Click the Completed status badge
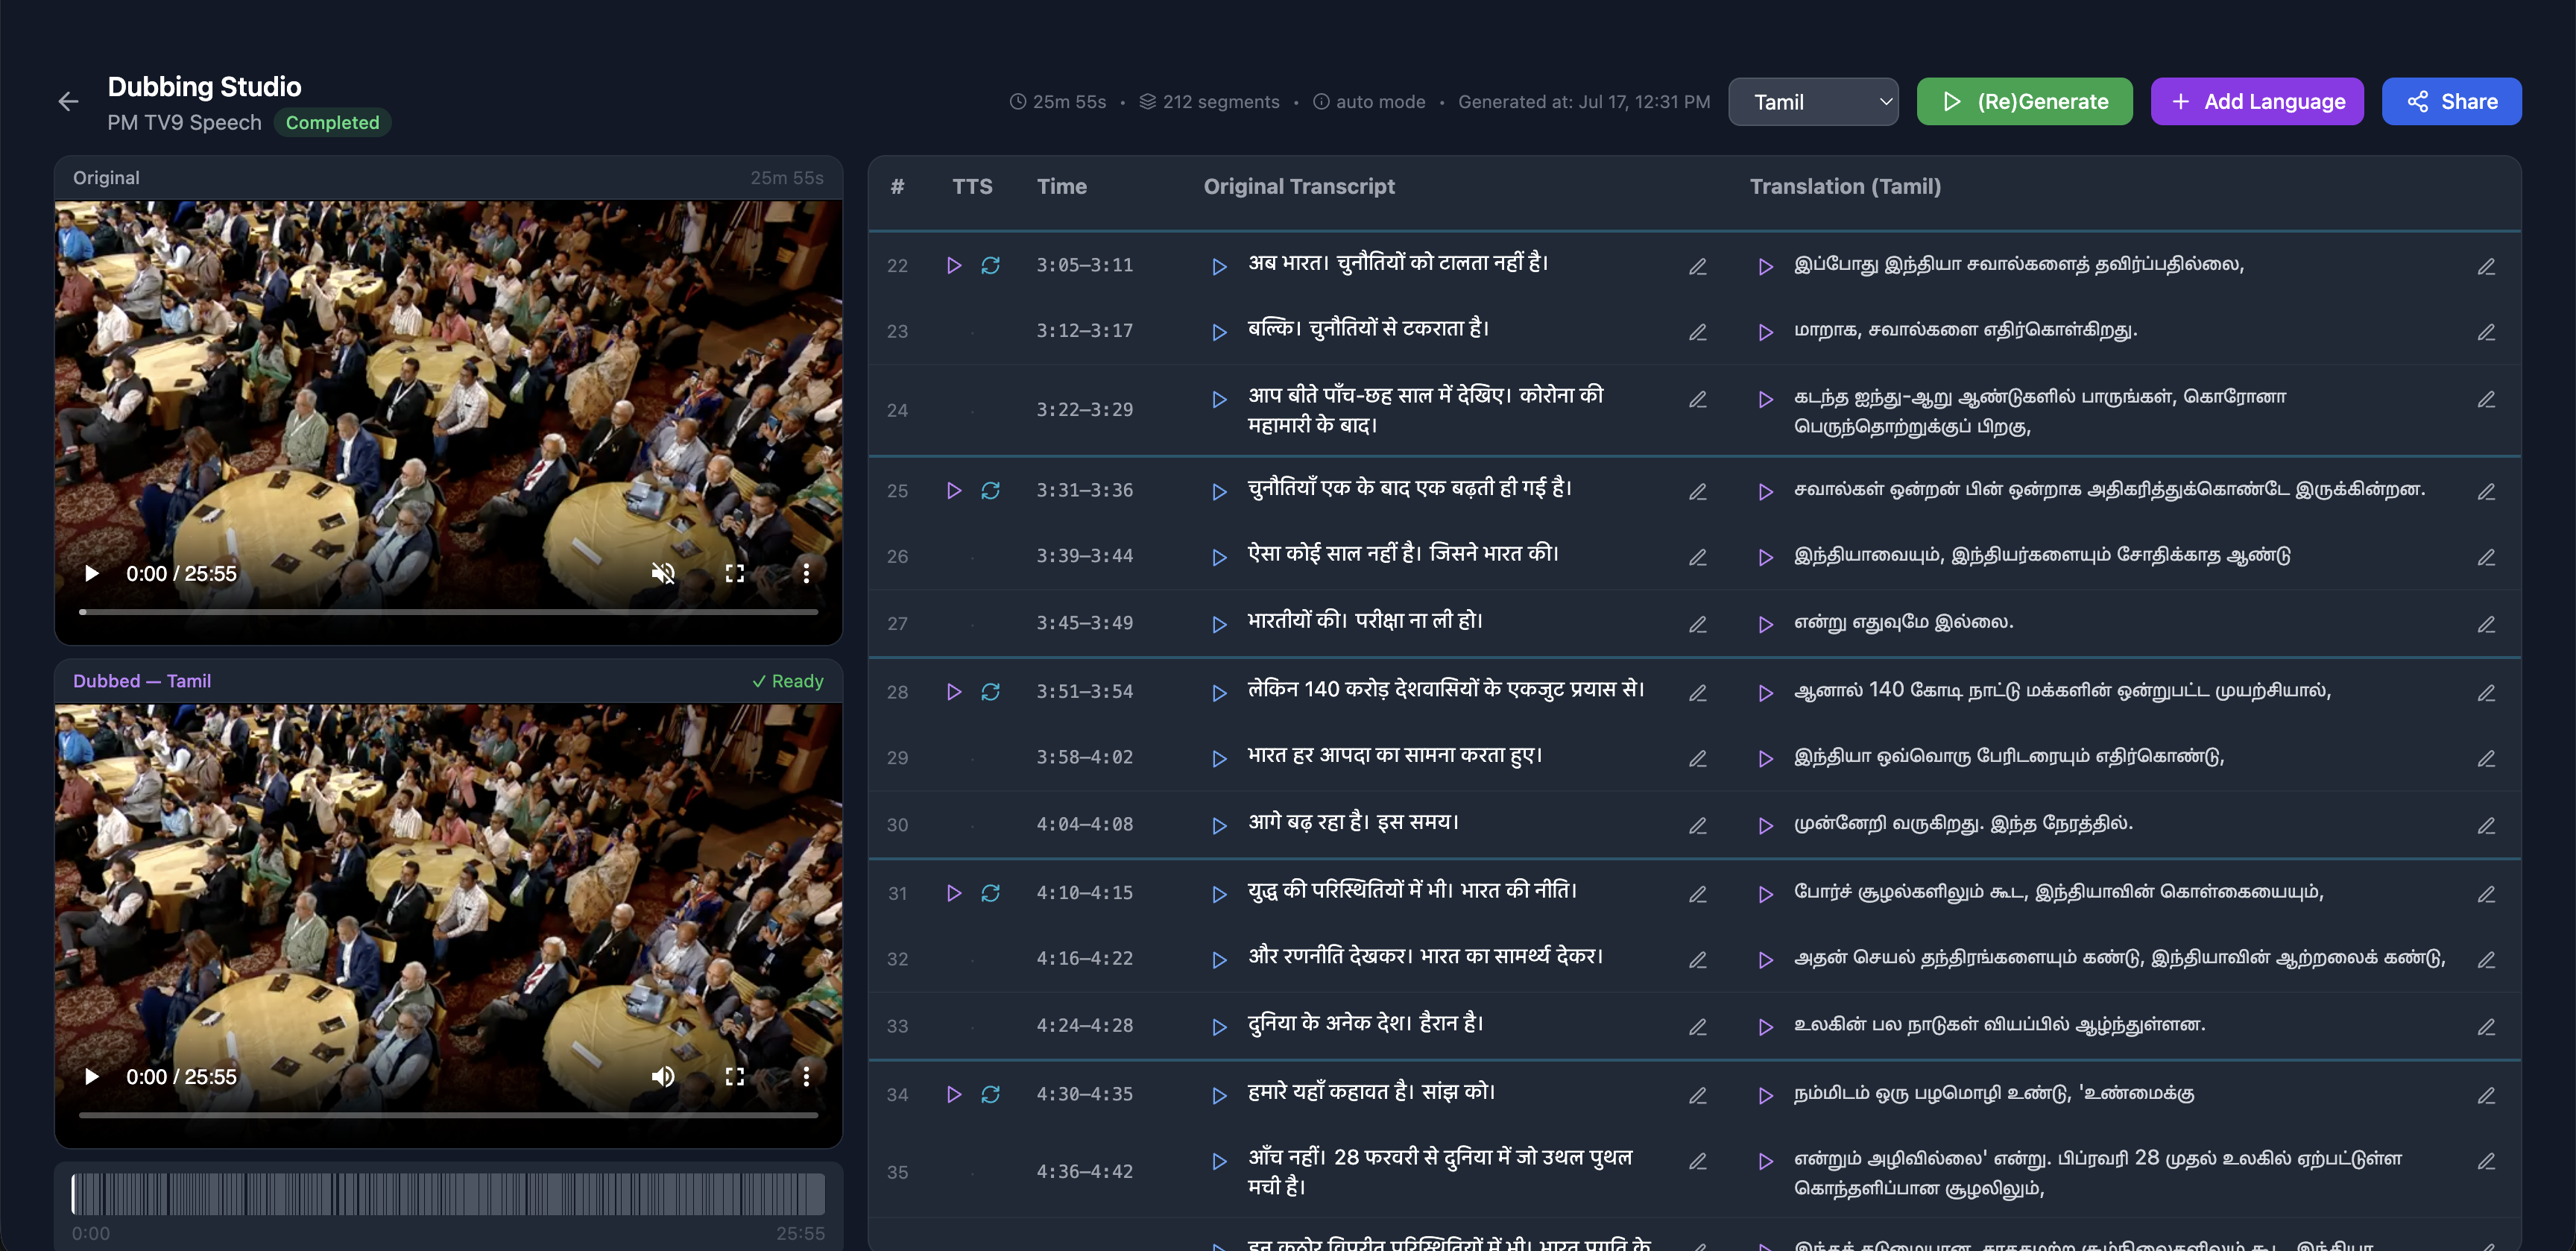2576x1251 pixels. pos(332,122)
